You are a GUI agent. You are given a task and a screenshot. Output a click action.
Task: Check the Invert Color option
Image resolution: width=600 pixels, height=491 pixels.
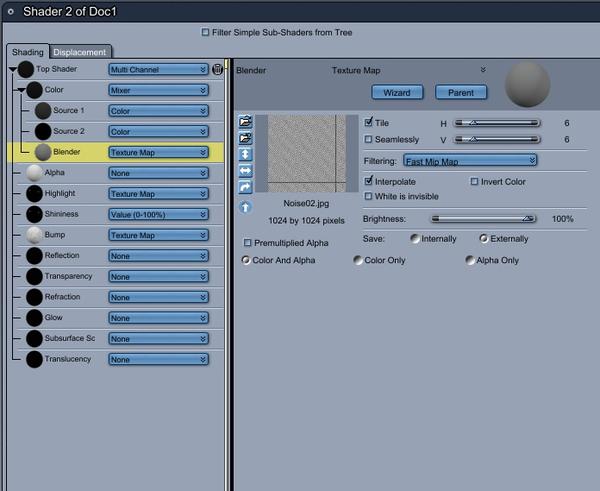474,181
